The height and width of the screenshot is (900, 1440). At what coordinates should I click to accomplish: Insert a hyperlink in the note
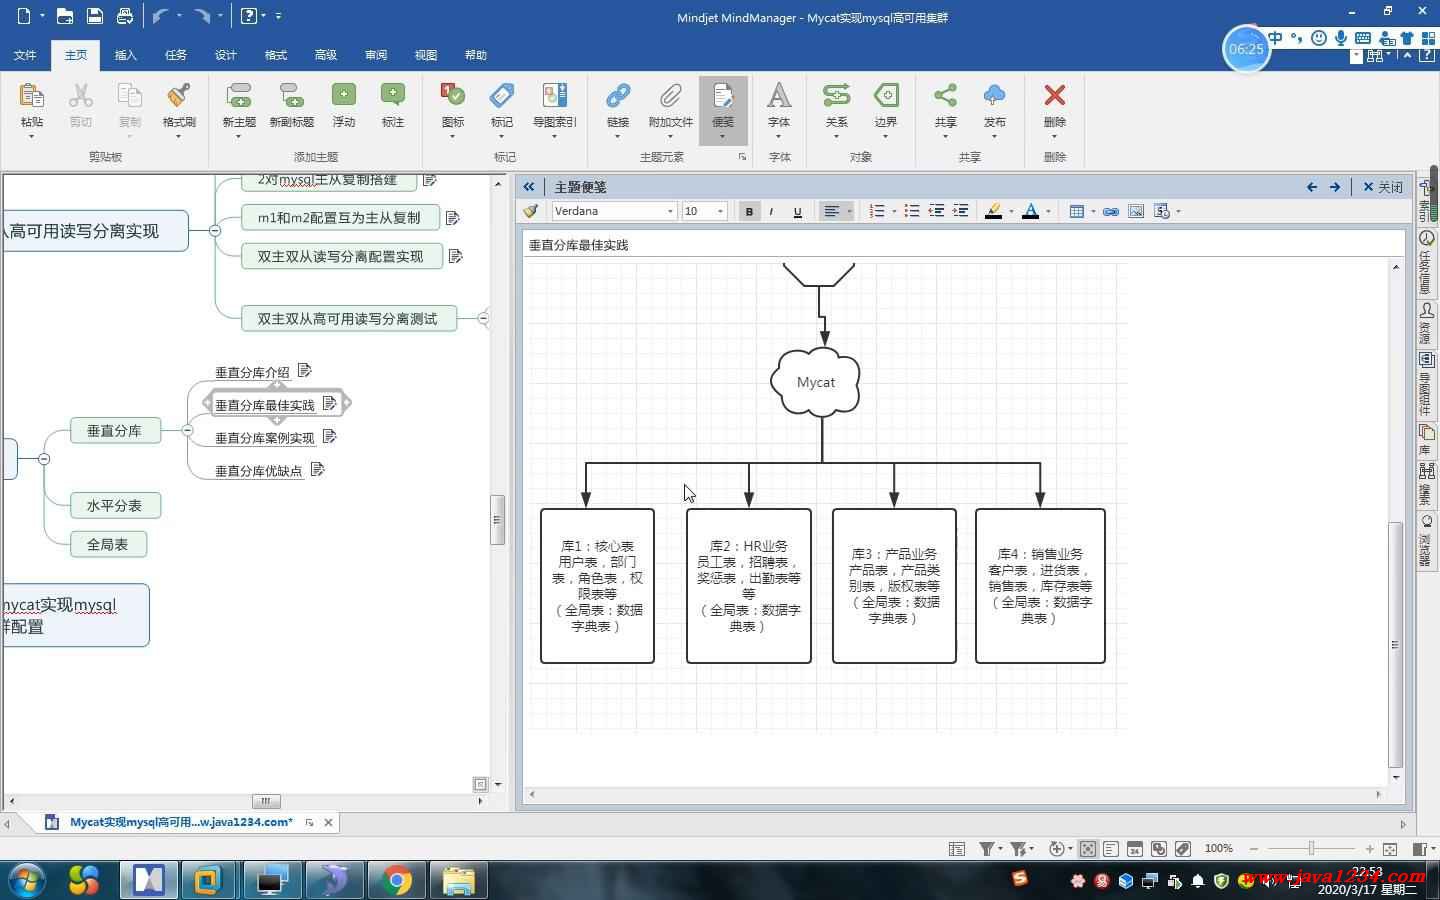[x=1111, y=211]
